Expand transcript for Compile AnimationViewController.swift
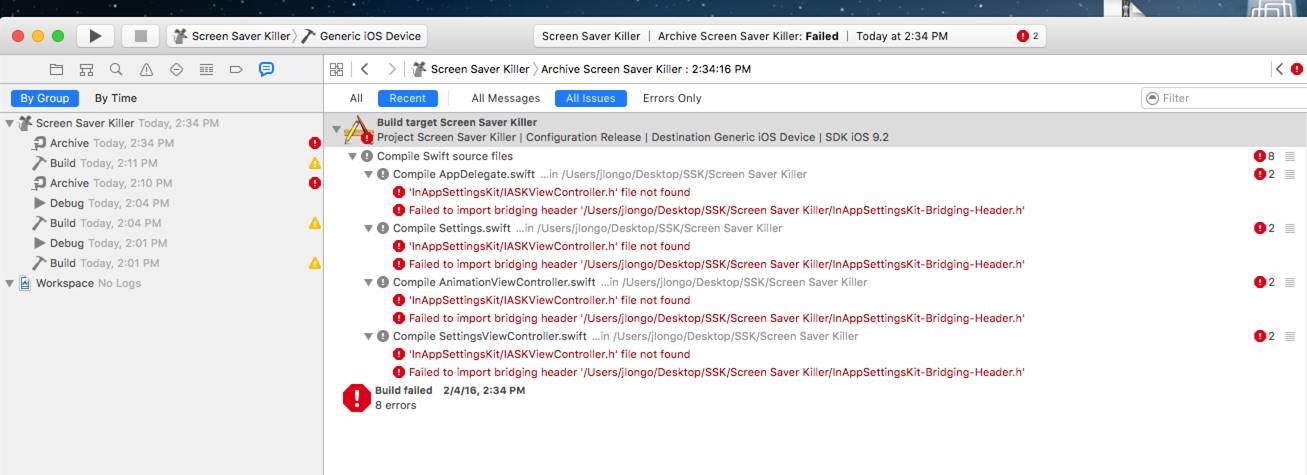Screen dimensions: 1307x475 1290,282
